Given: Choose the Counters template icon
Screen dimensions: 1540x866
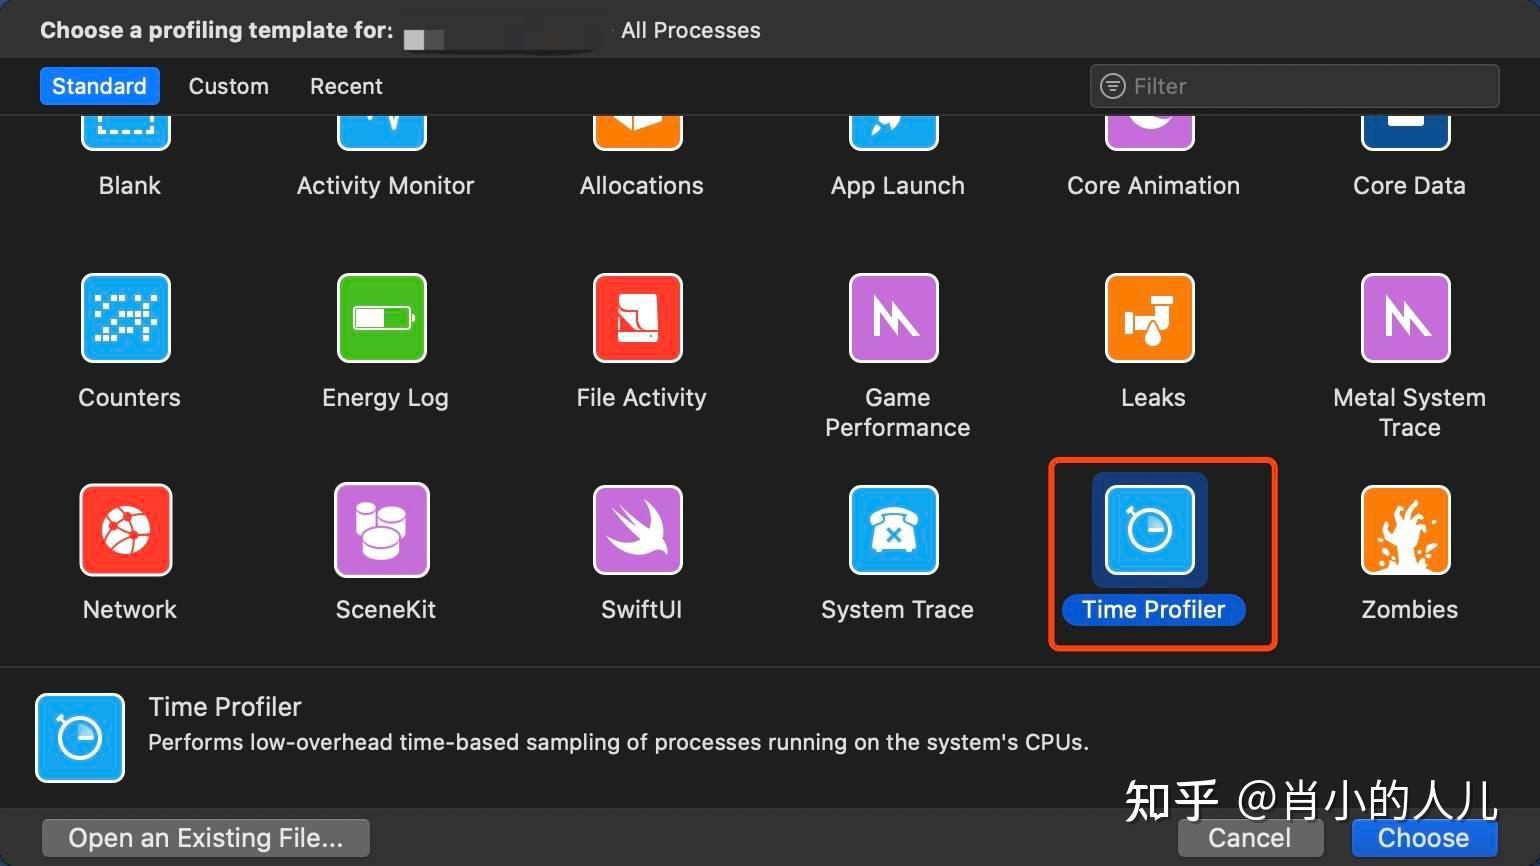Looking at the screenshot, I should [x=126, y=318].
